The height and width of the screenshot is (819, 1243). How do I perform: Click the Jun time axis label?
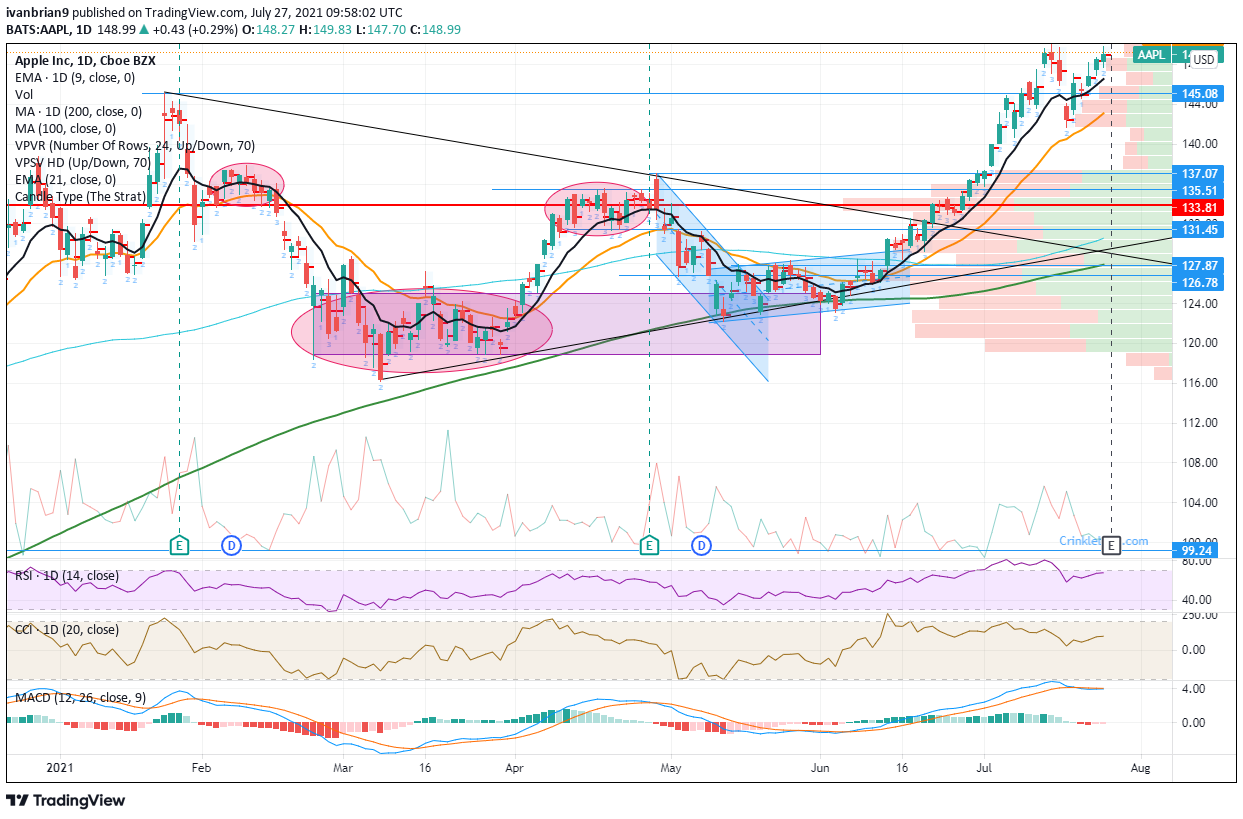tap(820, 768)
